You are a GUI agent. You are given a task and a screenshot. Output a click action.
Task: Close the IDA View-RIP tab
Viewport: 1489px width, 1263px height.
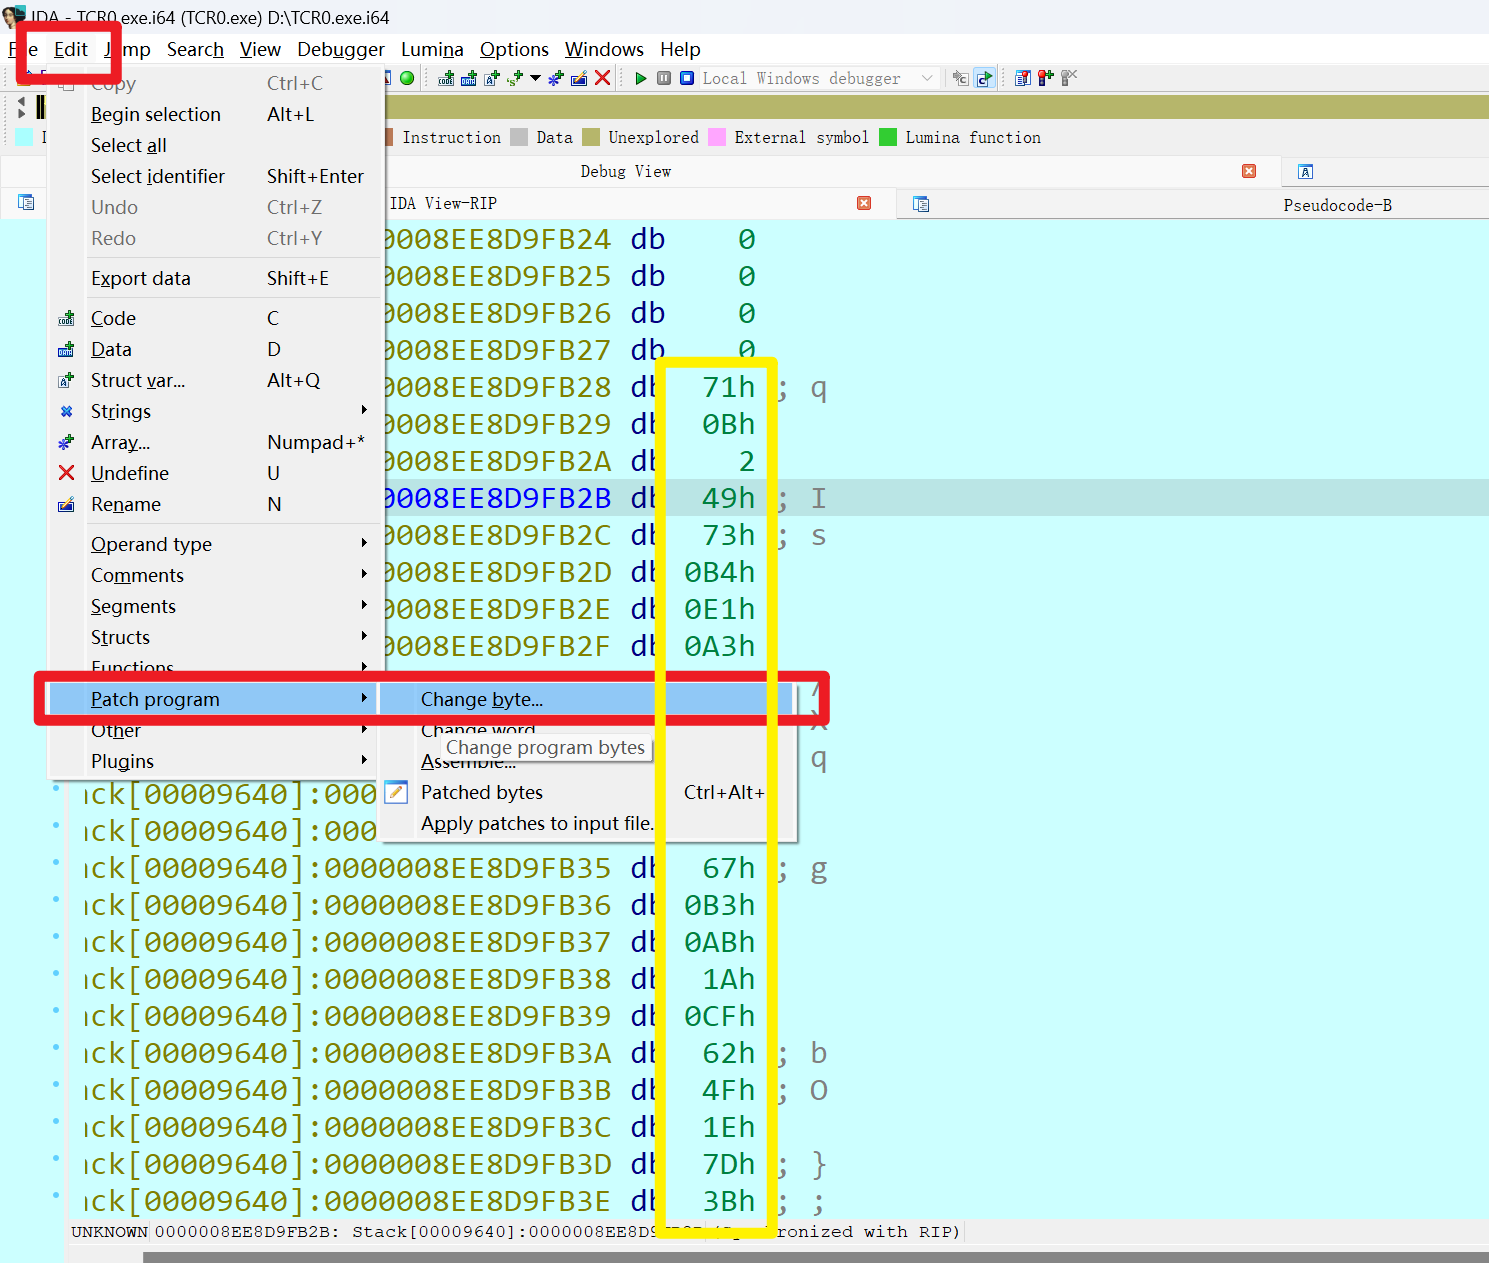[864, 203]
